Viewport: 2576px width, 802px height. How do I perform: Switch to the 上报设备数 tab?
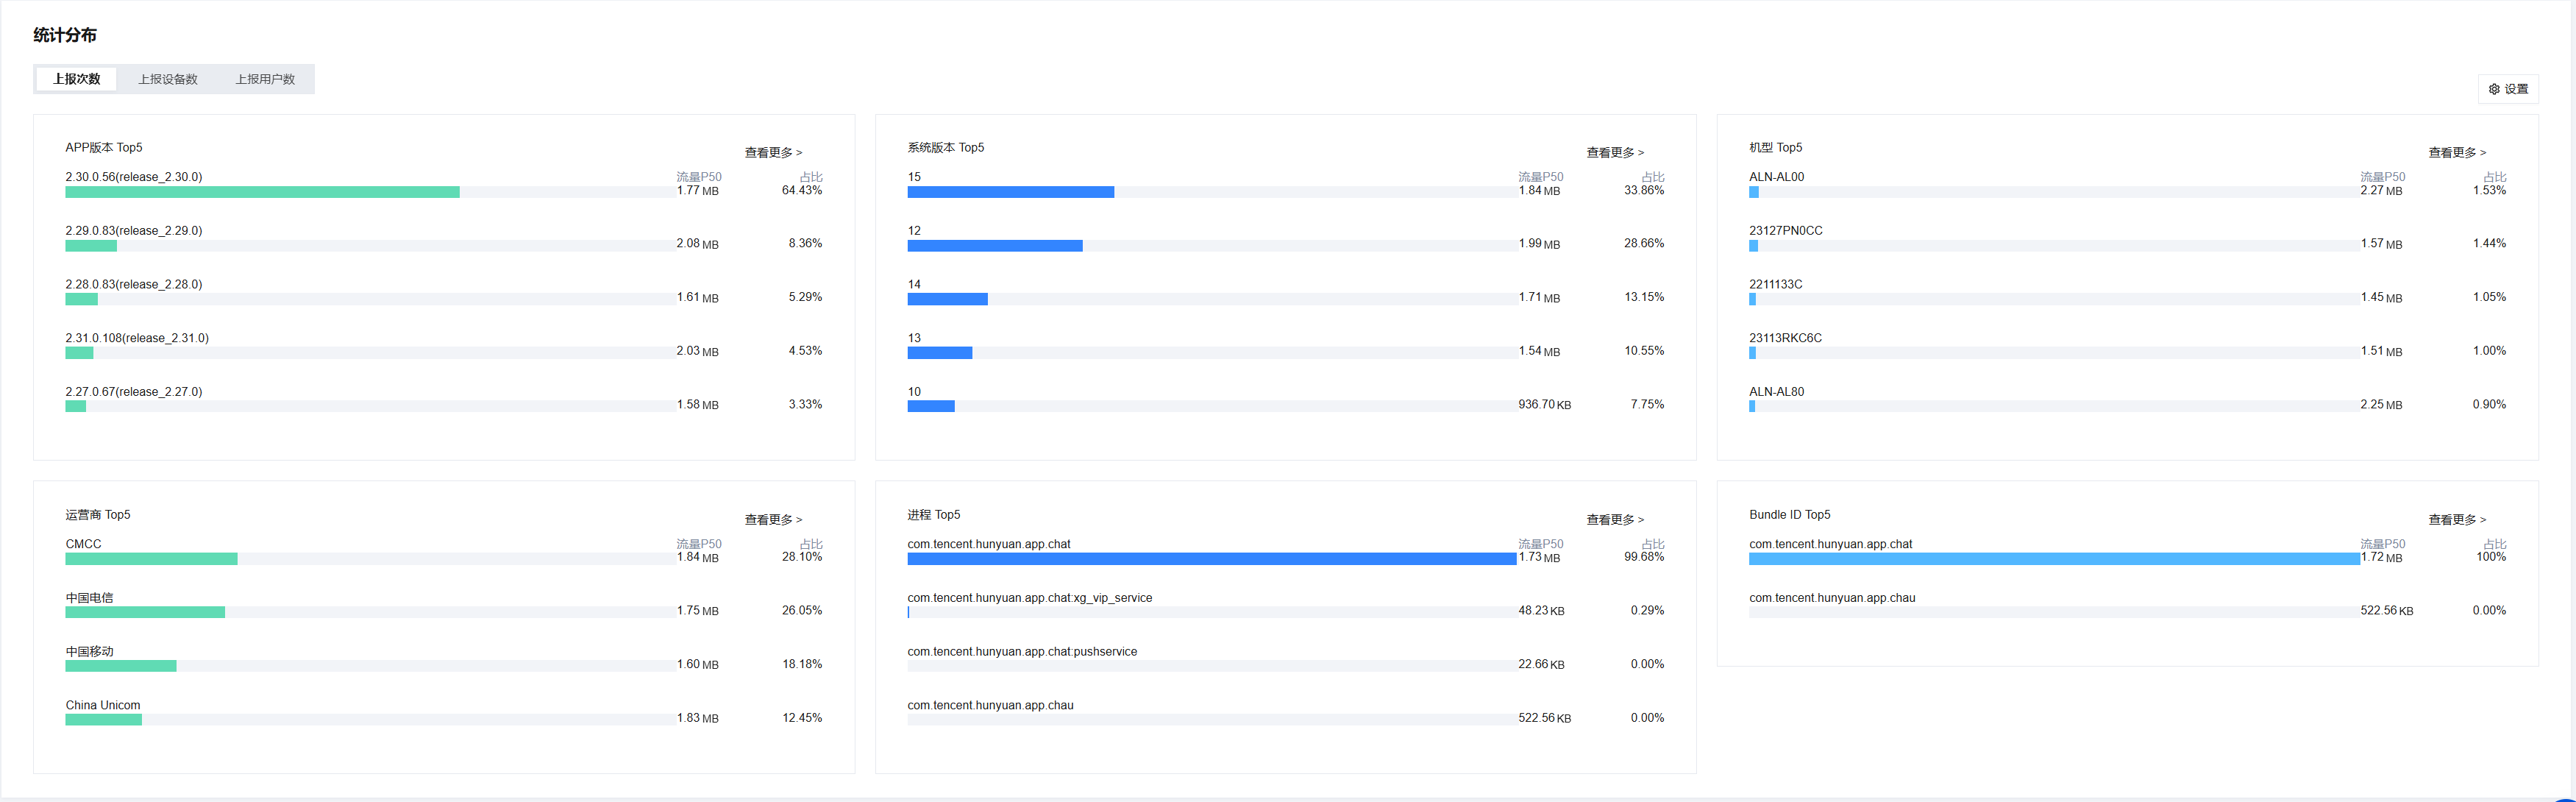pos(168,79)
